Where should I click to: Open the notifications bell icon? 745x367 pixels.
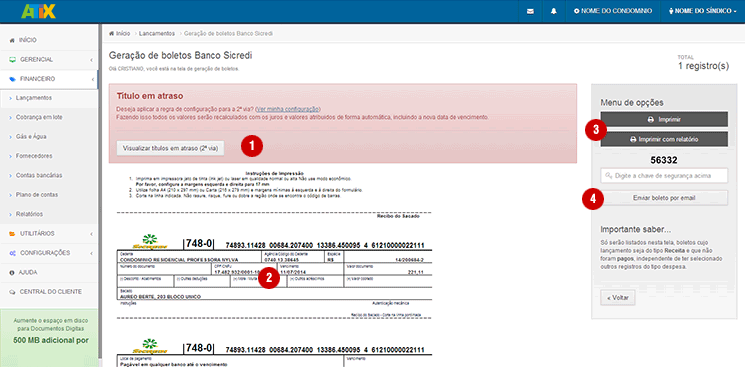click(554, 11)
